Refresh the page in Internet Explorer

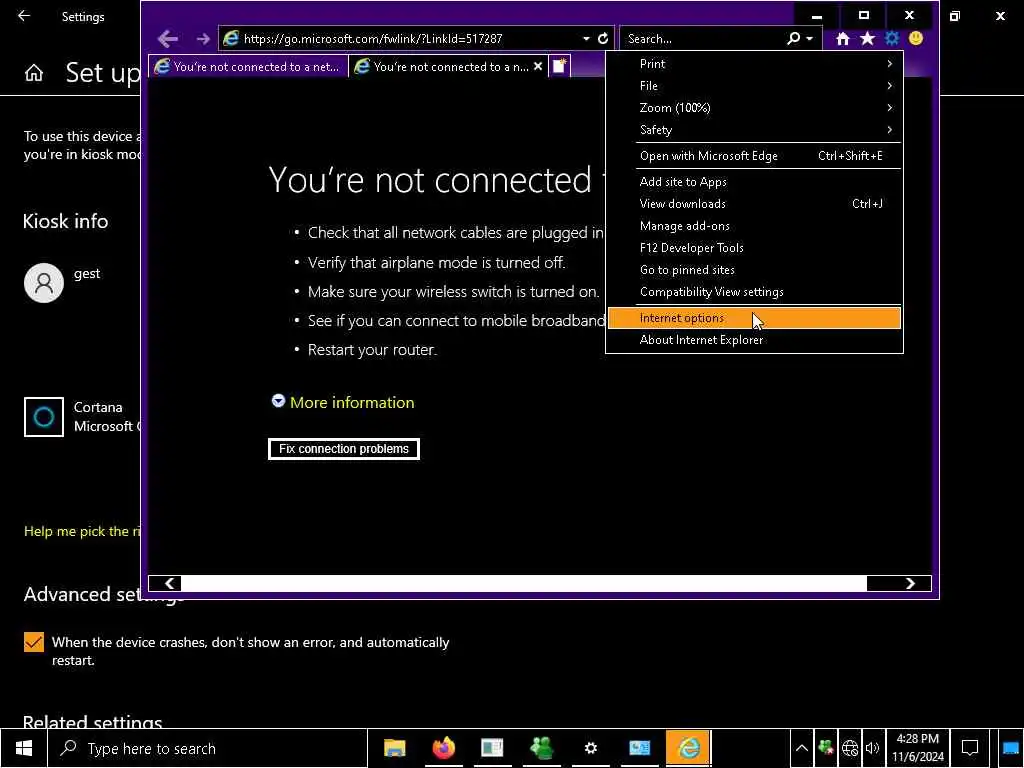[603, 39]
